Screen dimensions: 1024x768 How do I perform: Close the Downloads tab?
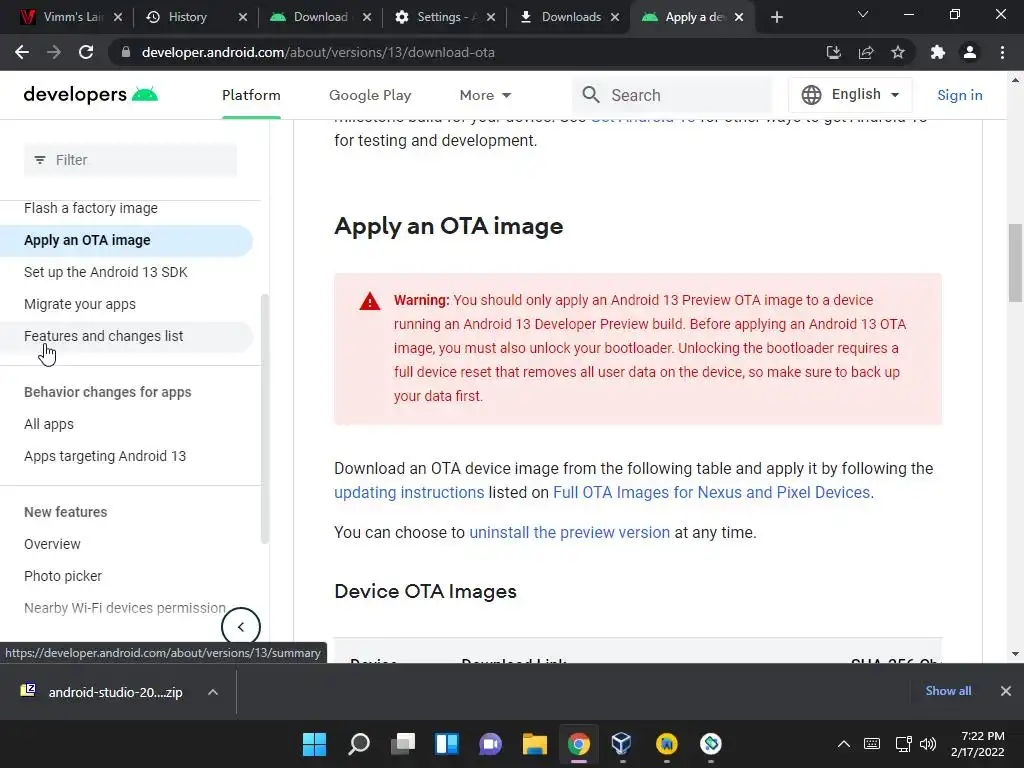click(x=615, y=17)
